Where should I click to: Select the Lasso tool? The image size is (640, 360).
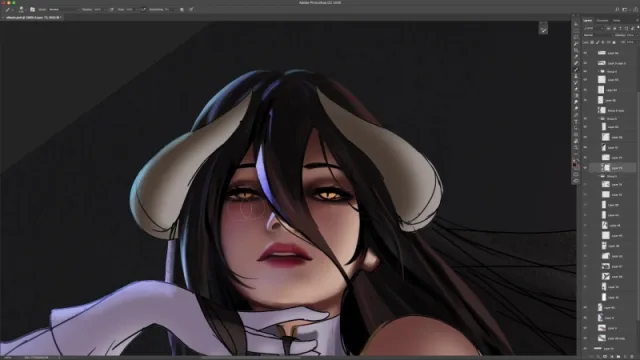[x=576, y=37]
